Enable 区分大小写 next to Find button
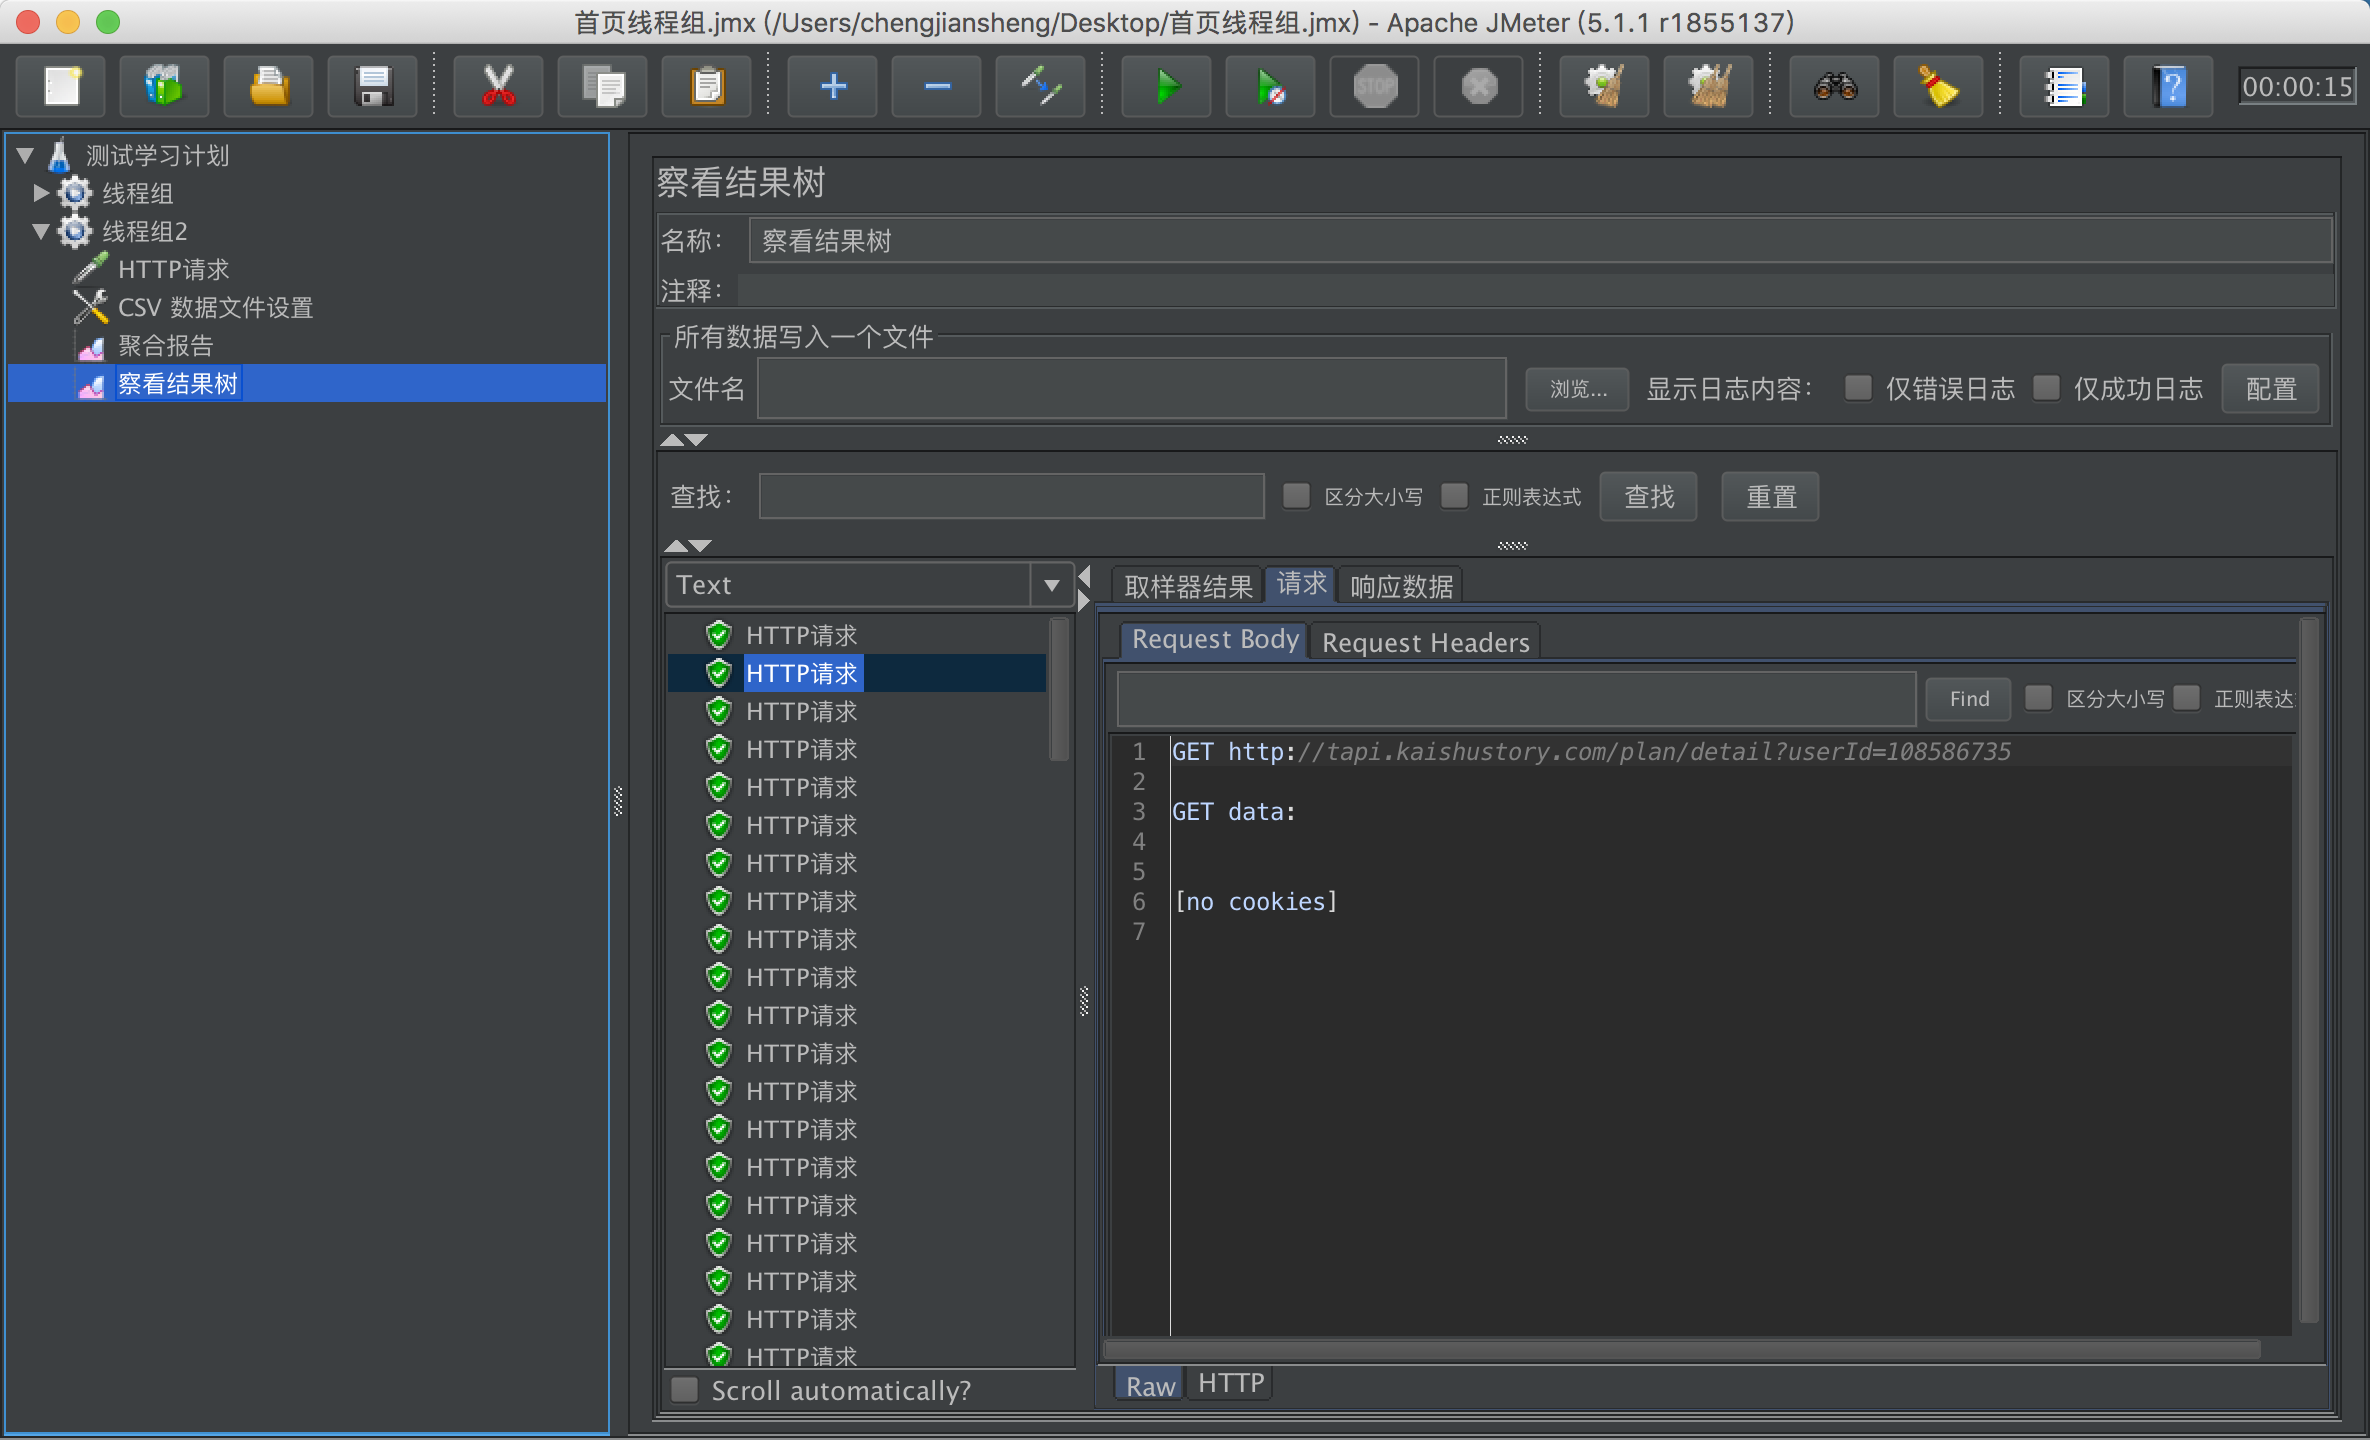 pyautogui.click(x=2038, y=698)
